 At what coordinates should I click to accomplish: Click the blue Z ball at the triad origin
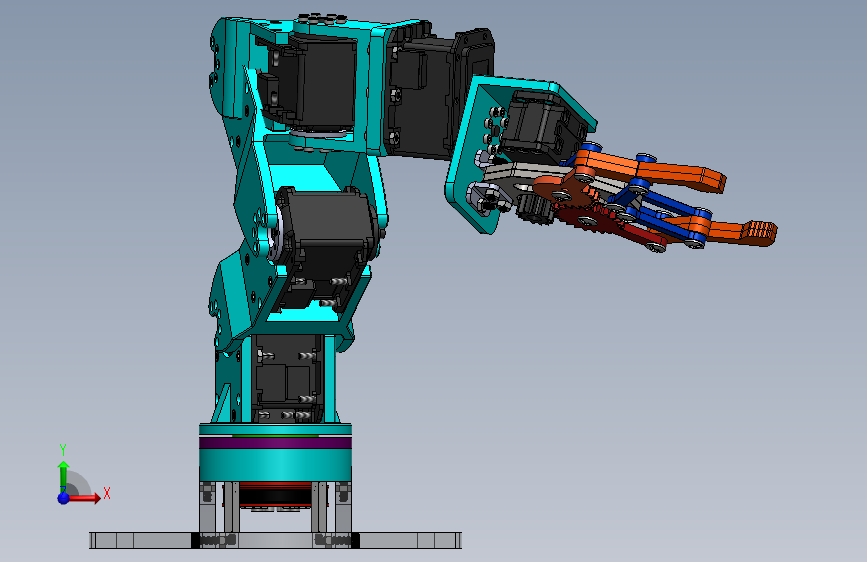point(64,498)
